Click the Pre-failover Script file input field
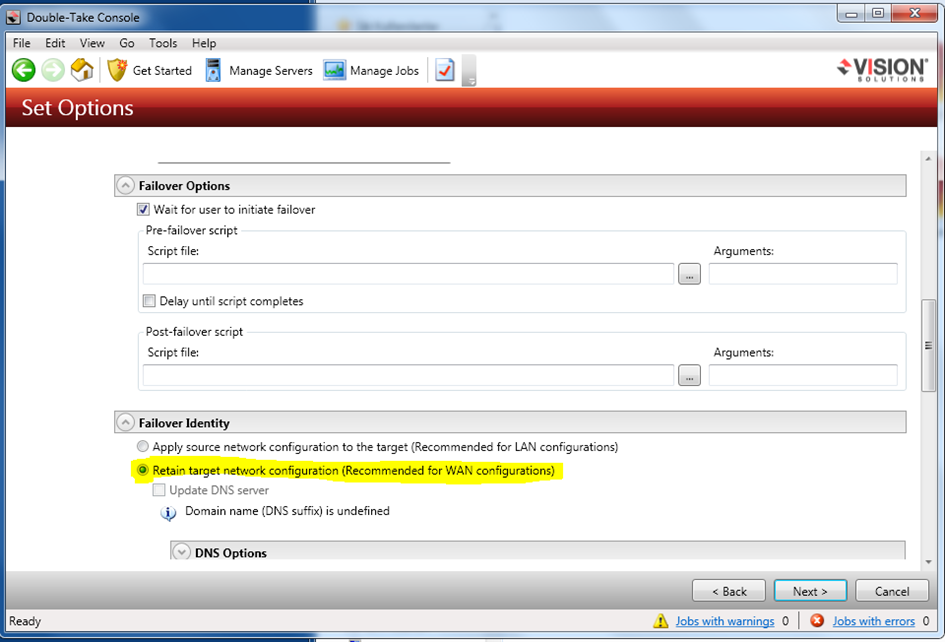 408,274
